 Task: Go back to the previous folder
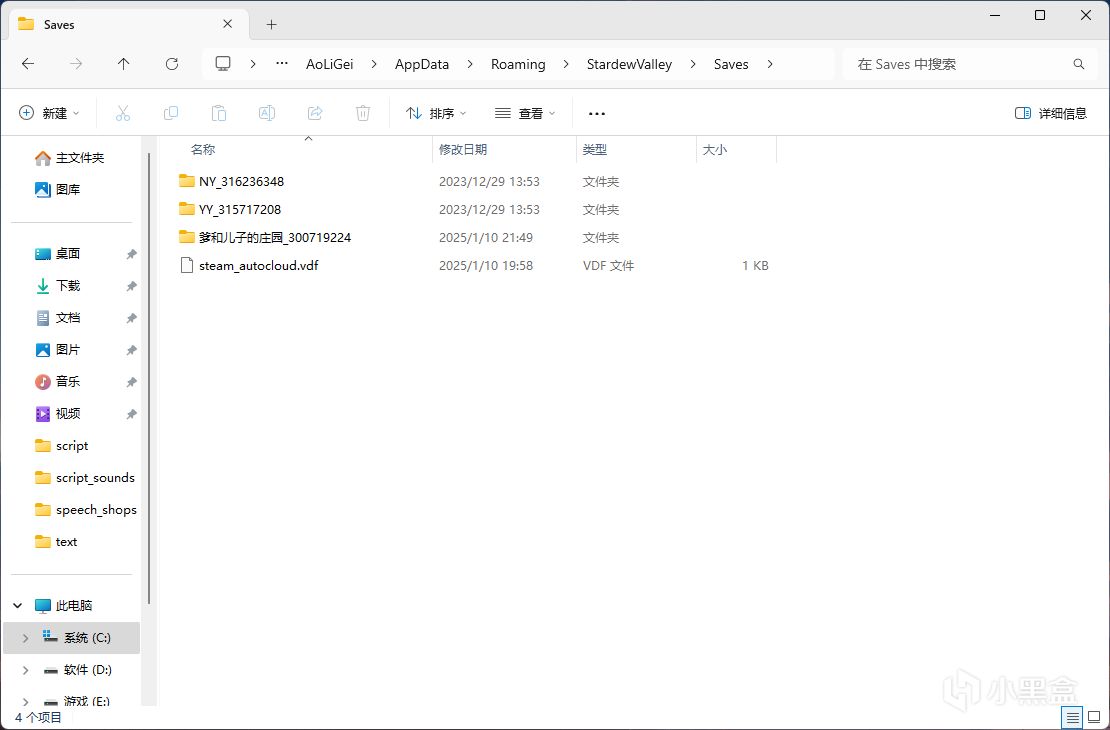pos(28,64)
